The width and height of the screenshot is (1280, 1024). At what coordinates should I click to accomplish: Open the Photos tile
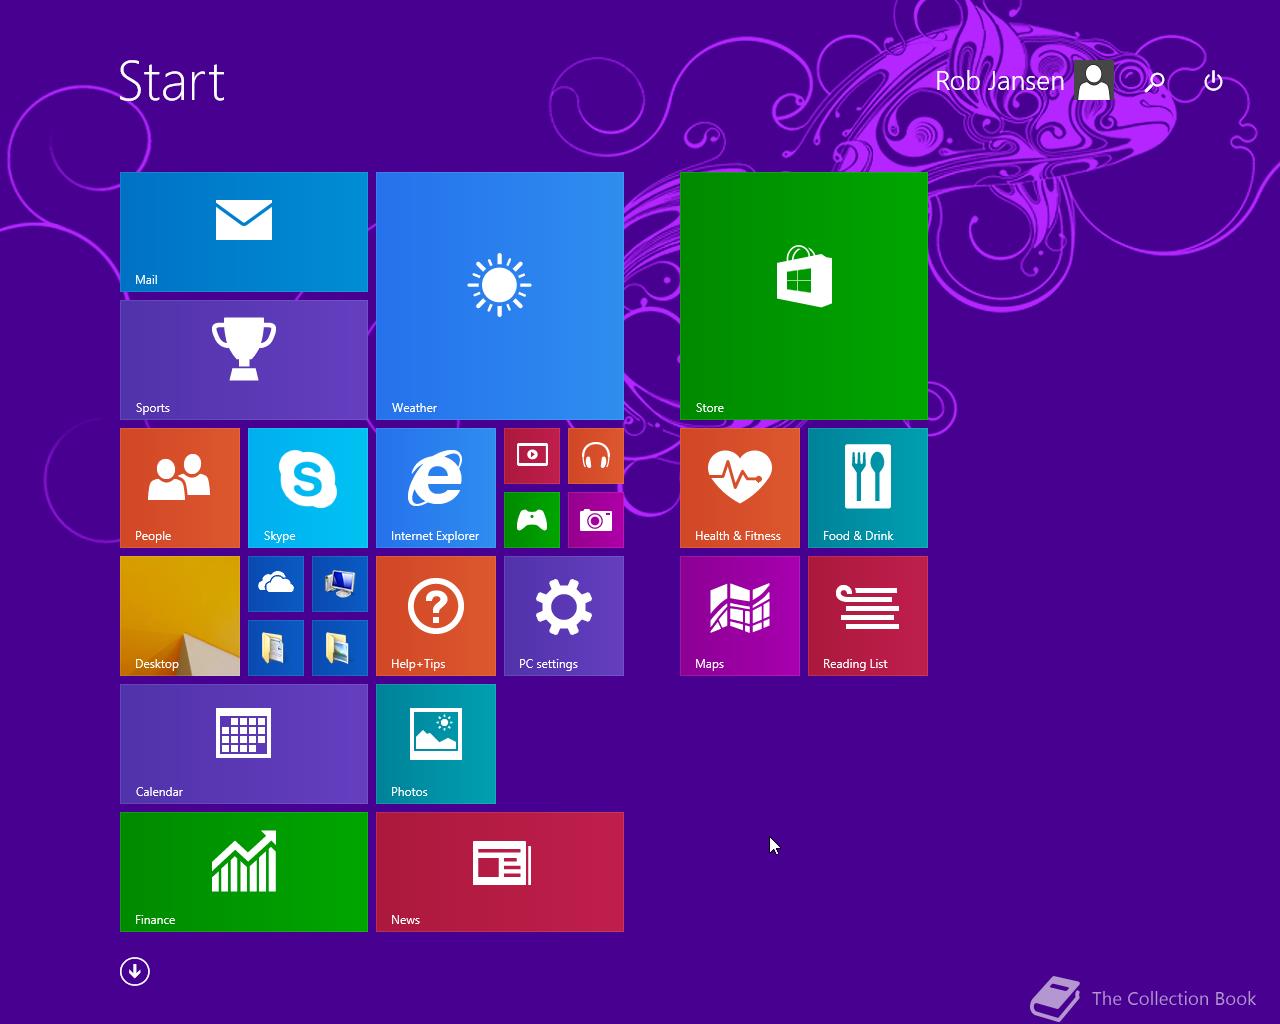(436, 744)
